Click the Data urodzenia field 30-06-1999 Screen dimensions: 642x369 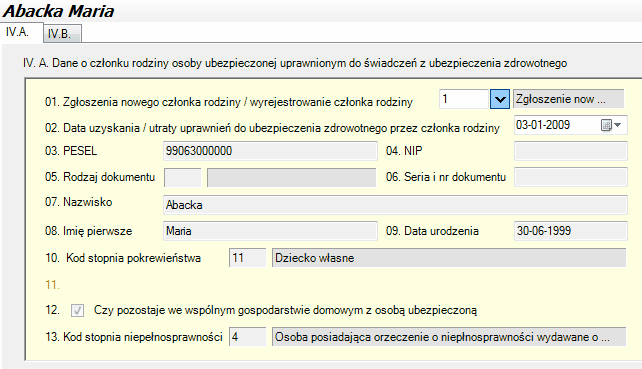coord(571,231)
